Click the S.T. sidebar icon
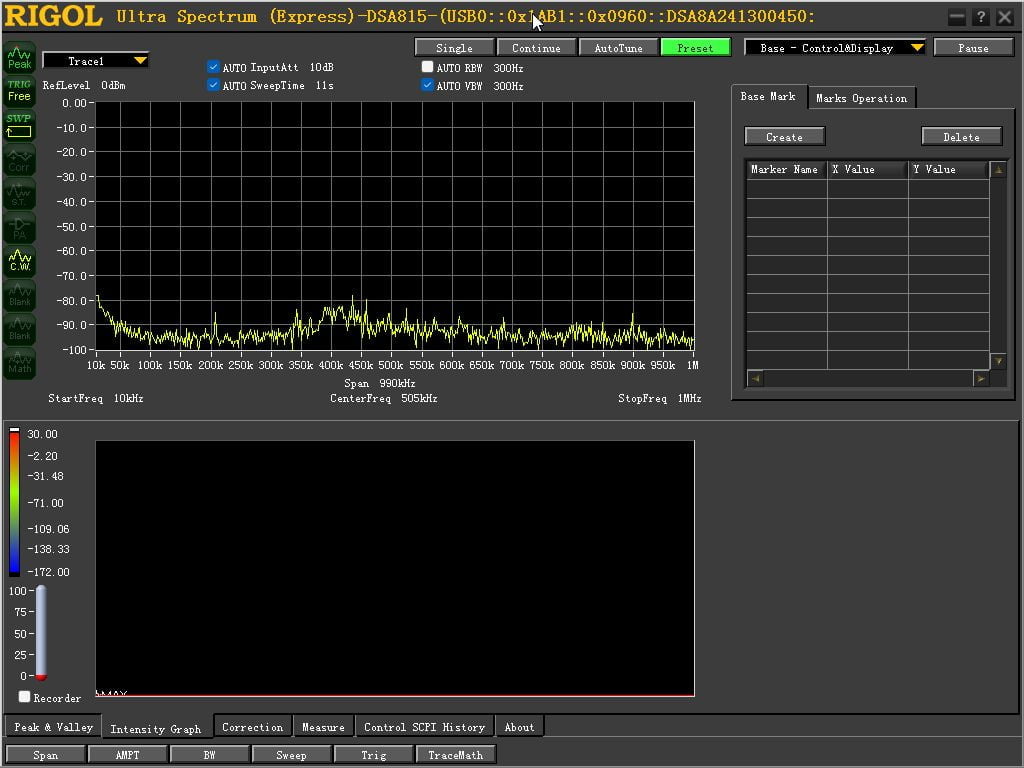 20,194
